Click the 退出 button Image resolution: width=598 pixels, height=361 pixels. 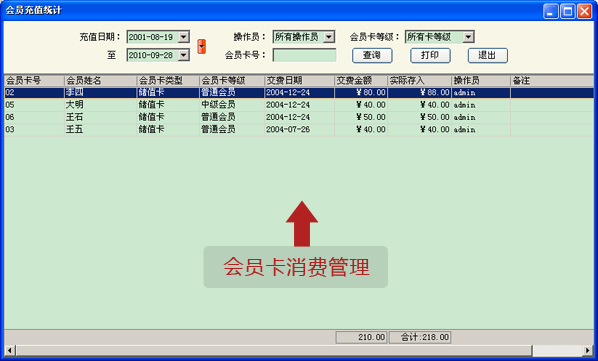(x=488, y=55)
